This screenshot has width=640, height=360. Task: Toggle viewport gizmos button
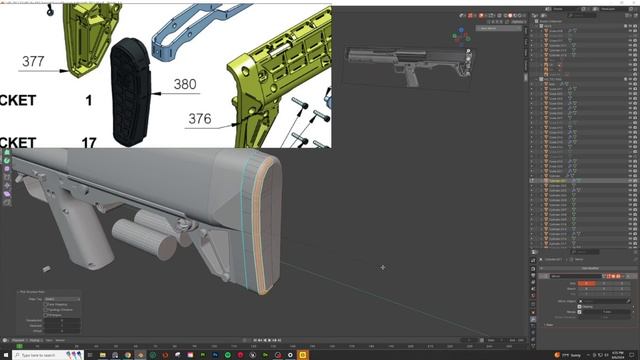(471, 16)
